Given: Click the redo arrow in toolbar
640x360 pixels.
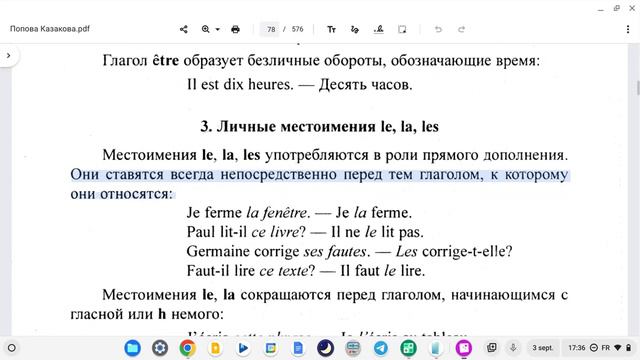Looking at the screenshot, I should 461,29.
